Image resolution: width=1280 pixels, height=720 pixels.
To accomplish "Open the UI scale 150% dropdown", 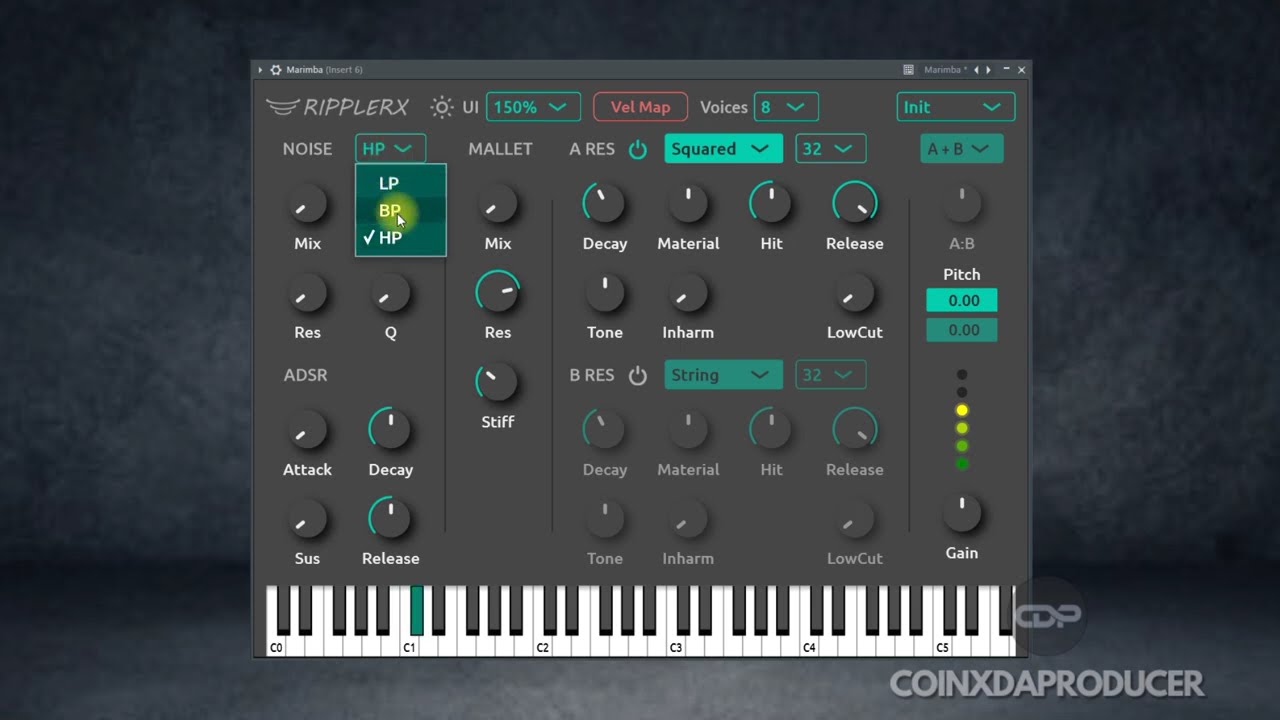I will (533, 107).
